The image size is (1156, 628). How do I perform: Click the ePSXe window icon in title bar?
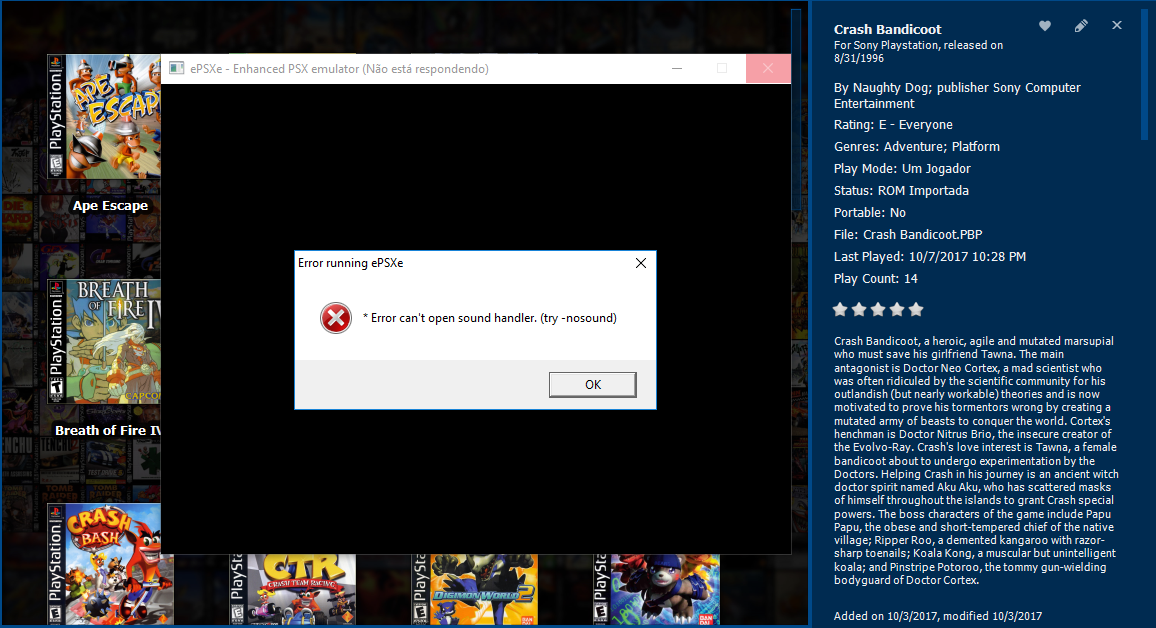(x=176, y=69)
